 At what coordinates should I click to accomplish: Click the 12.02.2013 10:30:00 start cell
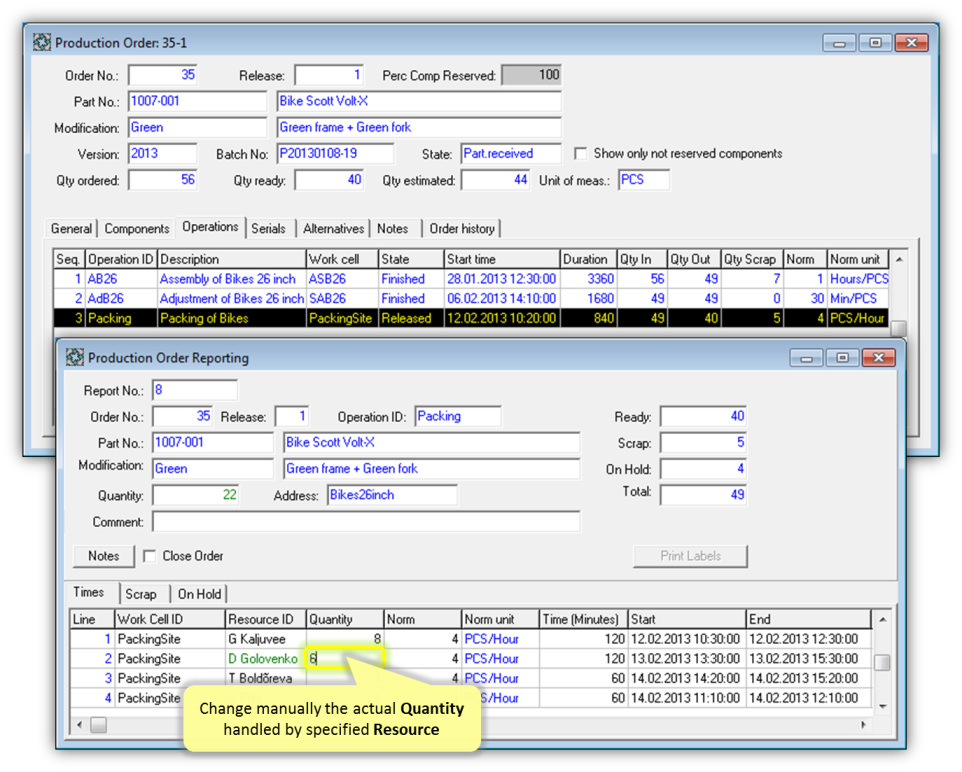(x=687, y=639)
